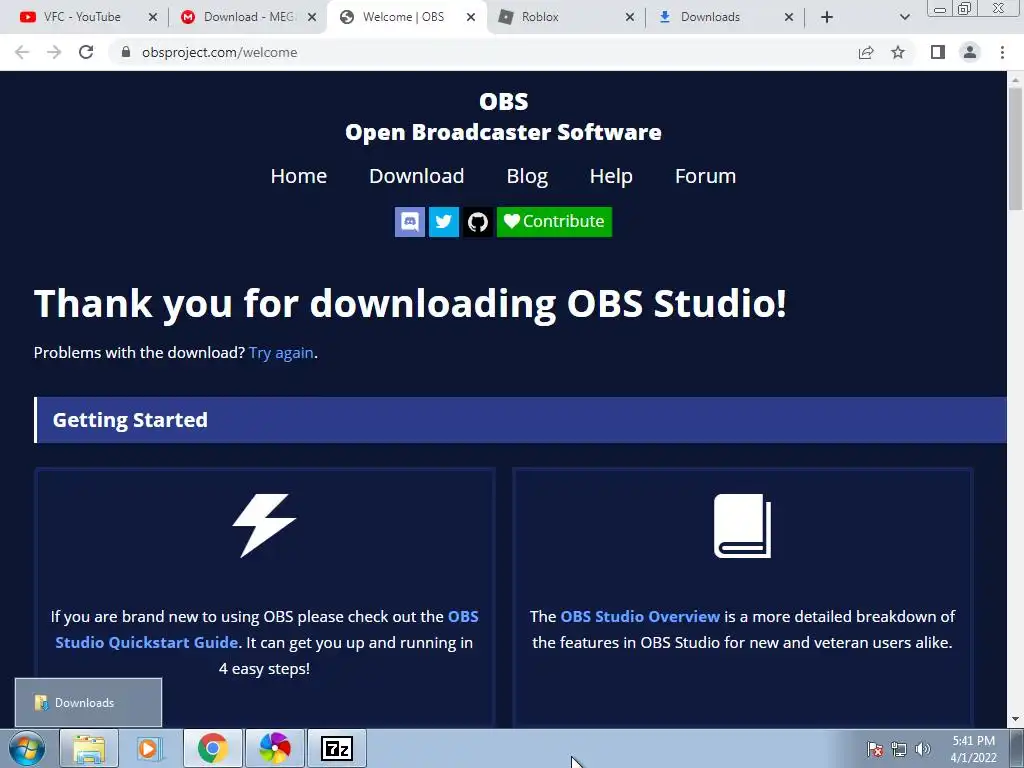Click the 5:41 PM clock
Screen dimensions: 1024x768
[x=973, y=741]
